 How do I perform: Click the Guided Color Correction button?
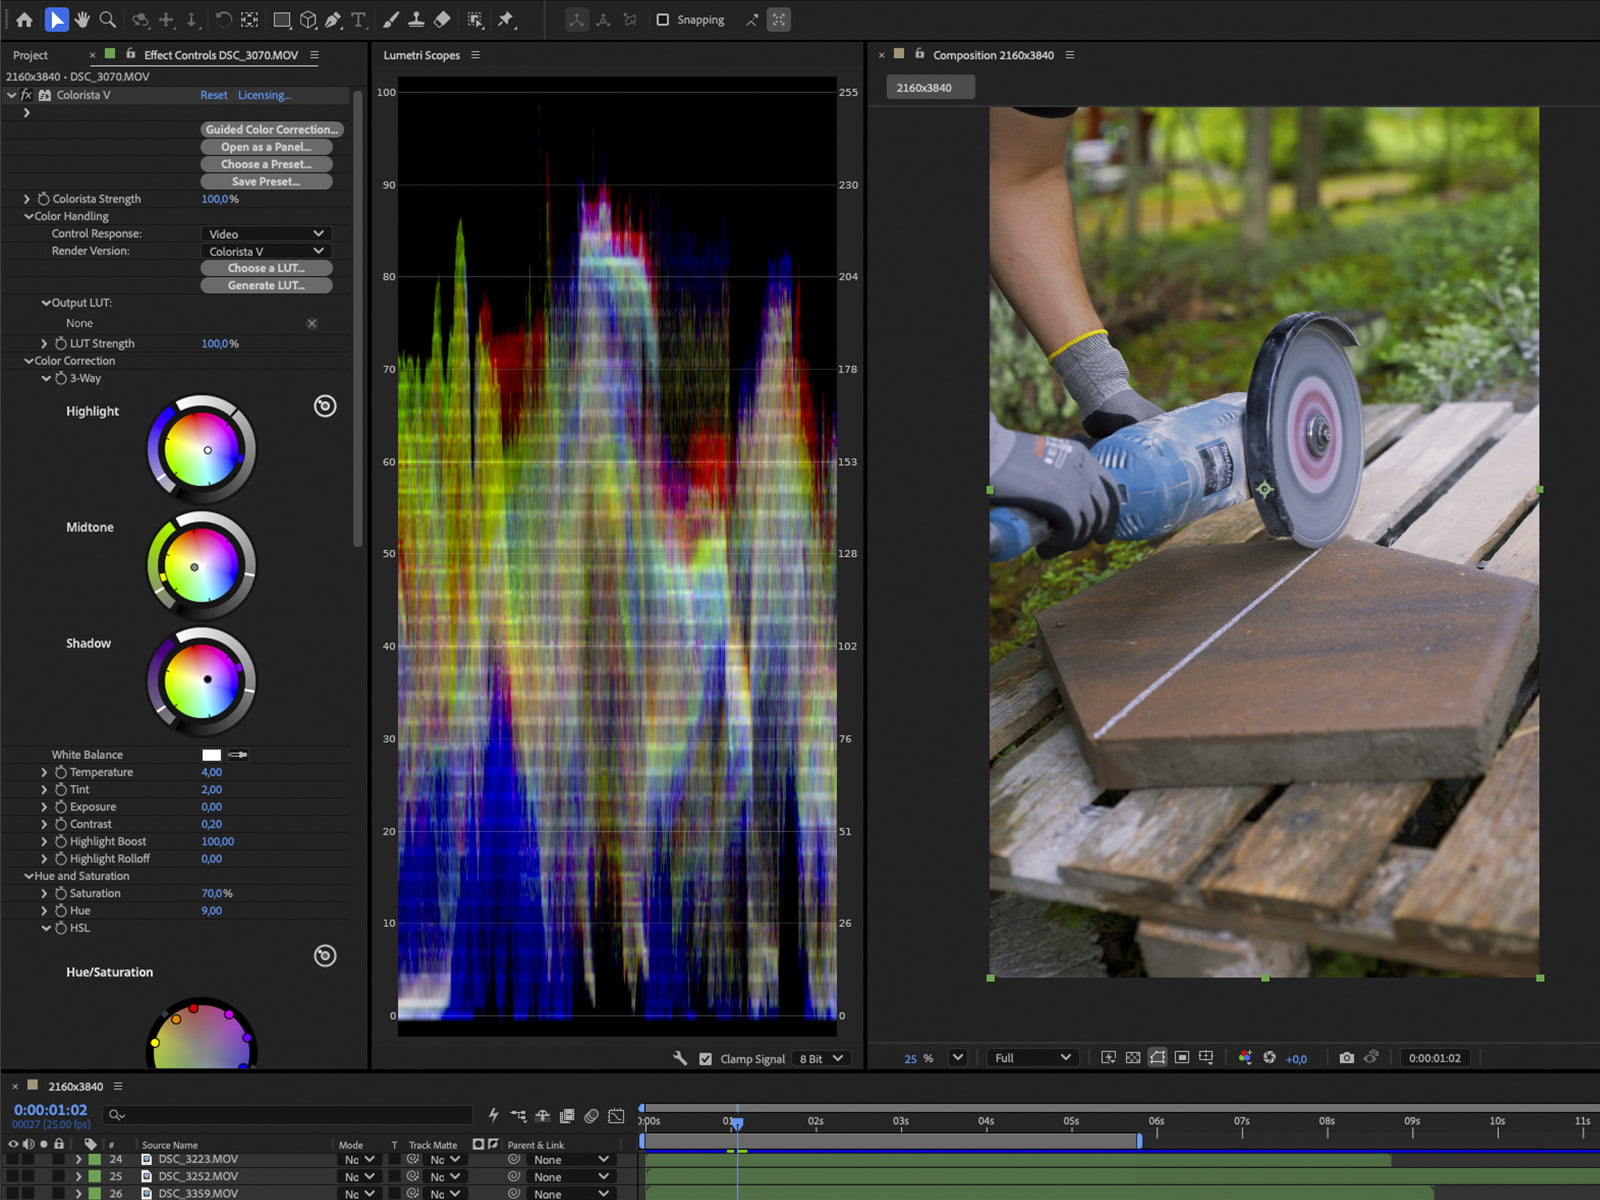point(272,129)
